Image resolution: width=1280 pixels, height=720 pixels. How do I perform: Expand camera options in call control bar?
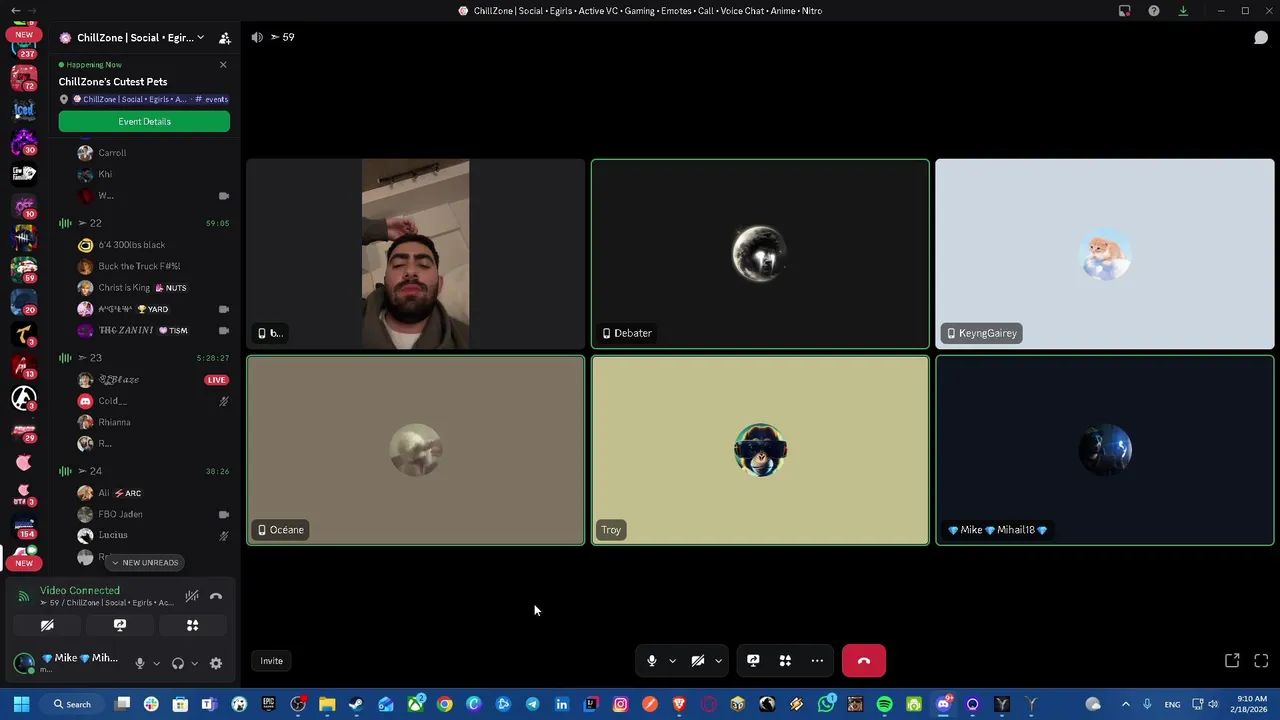tap(718, 661)
